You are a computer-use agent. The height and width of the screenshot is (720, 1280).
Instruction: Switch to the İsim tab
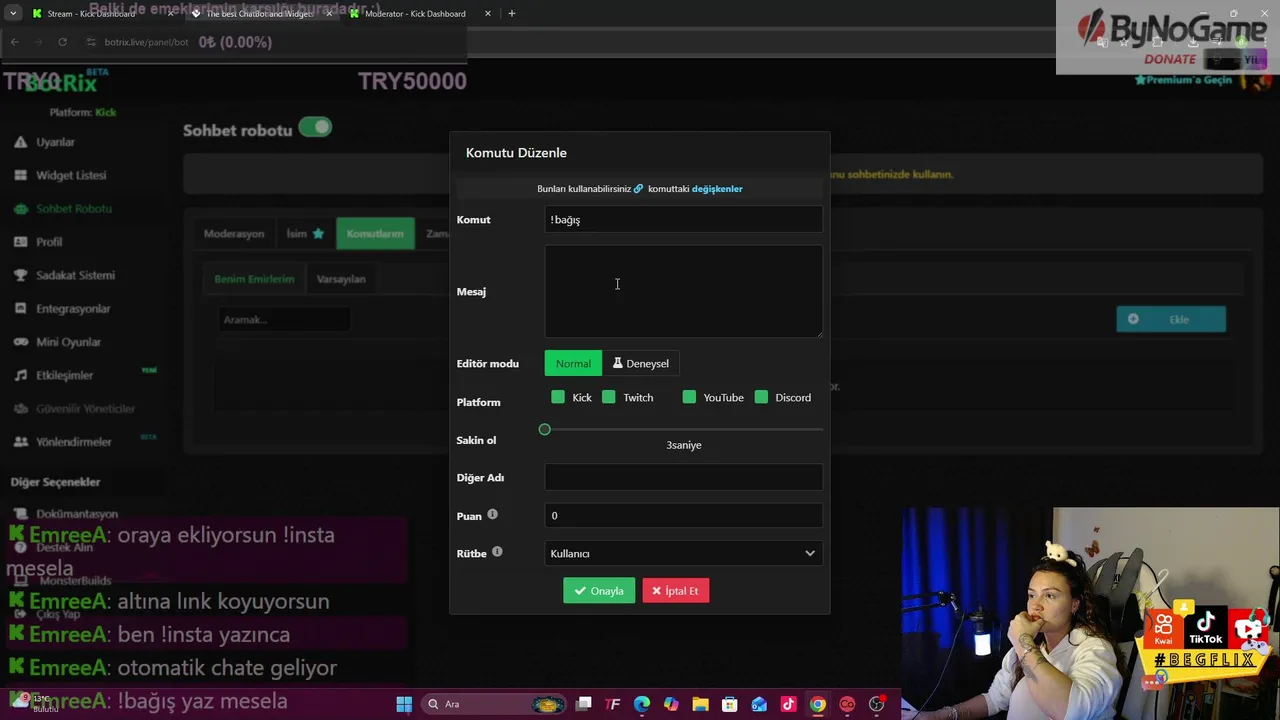[x=305, y=233]
